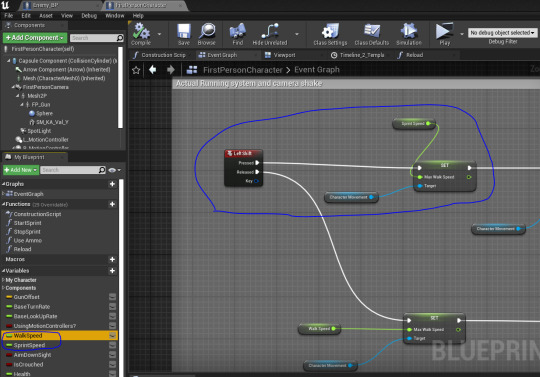Select StopSprint function

[x=27, y=232]
